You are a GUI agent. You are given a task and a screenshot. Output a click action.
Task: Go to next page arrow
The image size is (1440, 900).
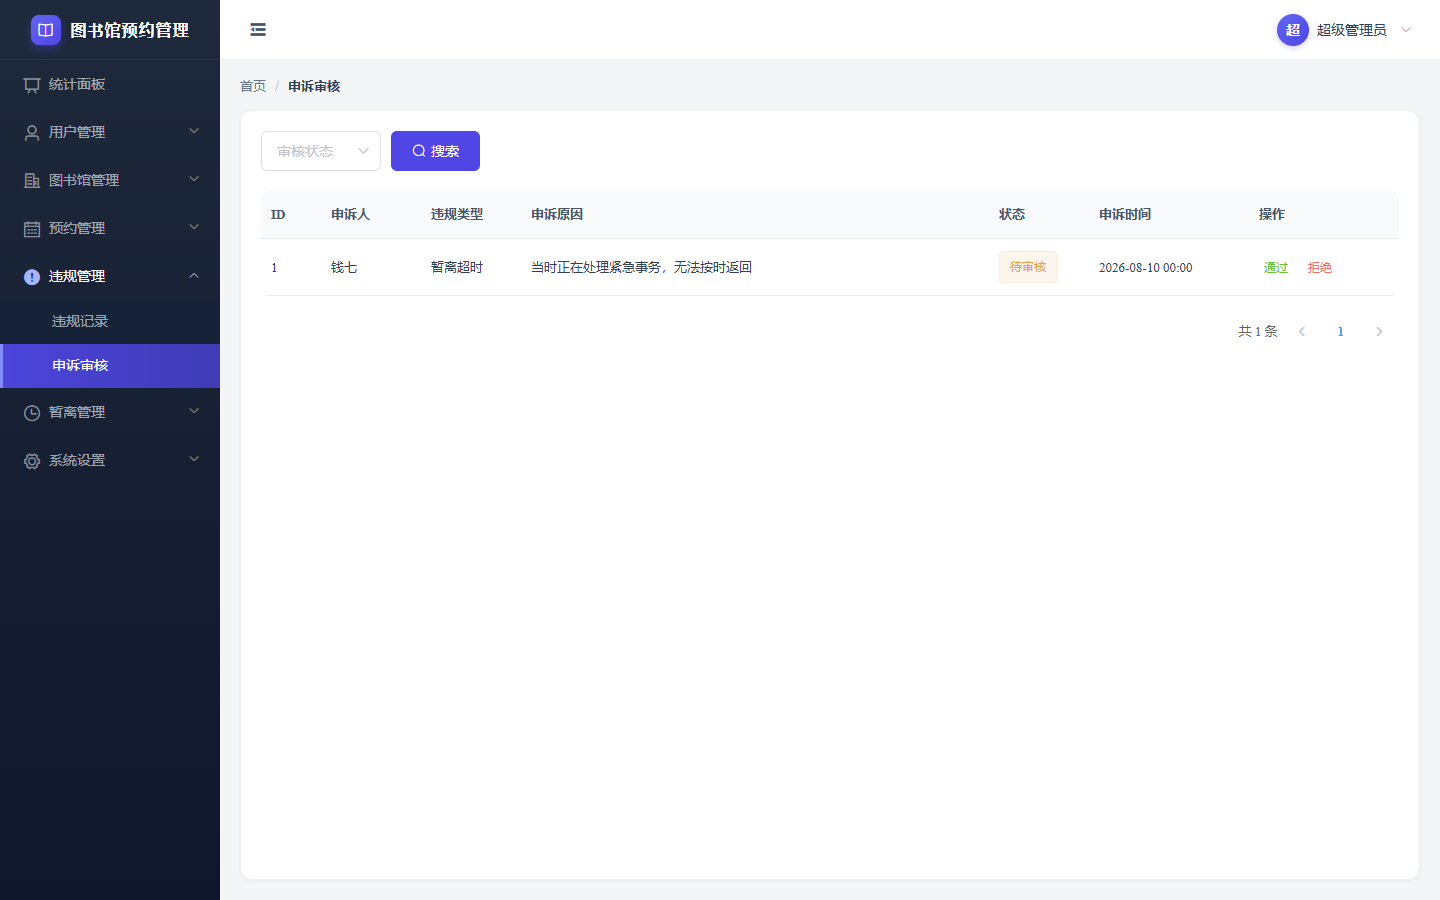1379,331
